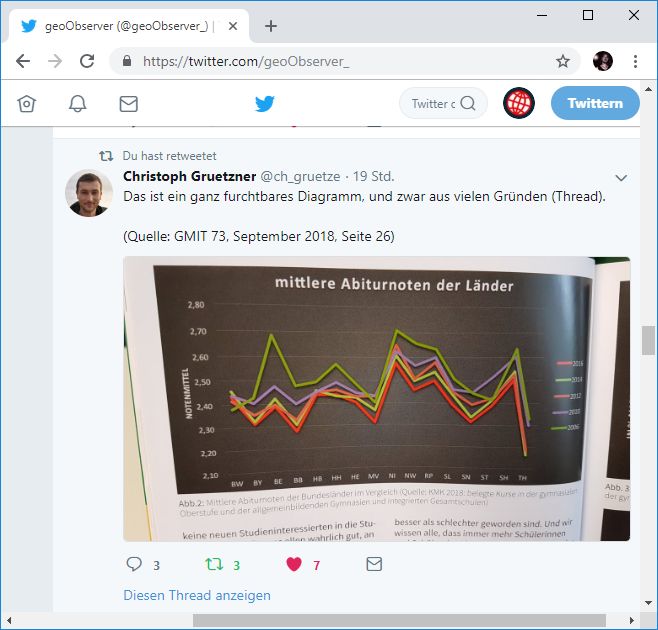
Task: Select the geoObserver browser tab
Action: (x=126, y=26)
